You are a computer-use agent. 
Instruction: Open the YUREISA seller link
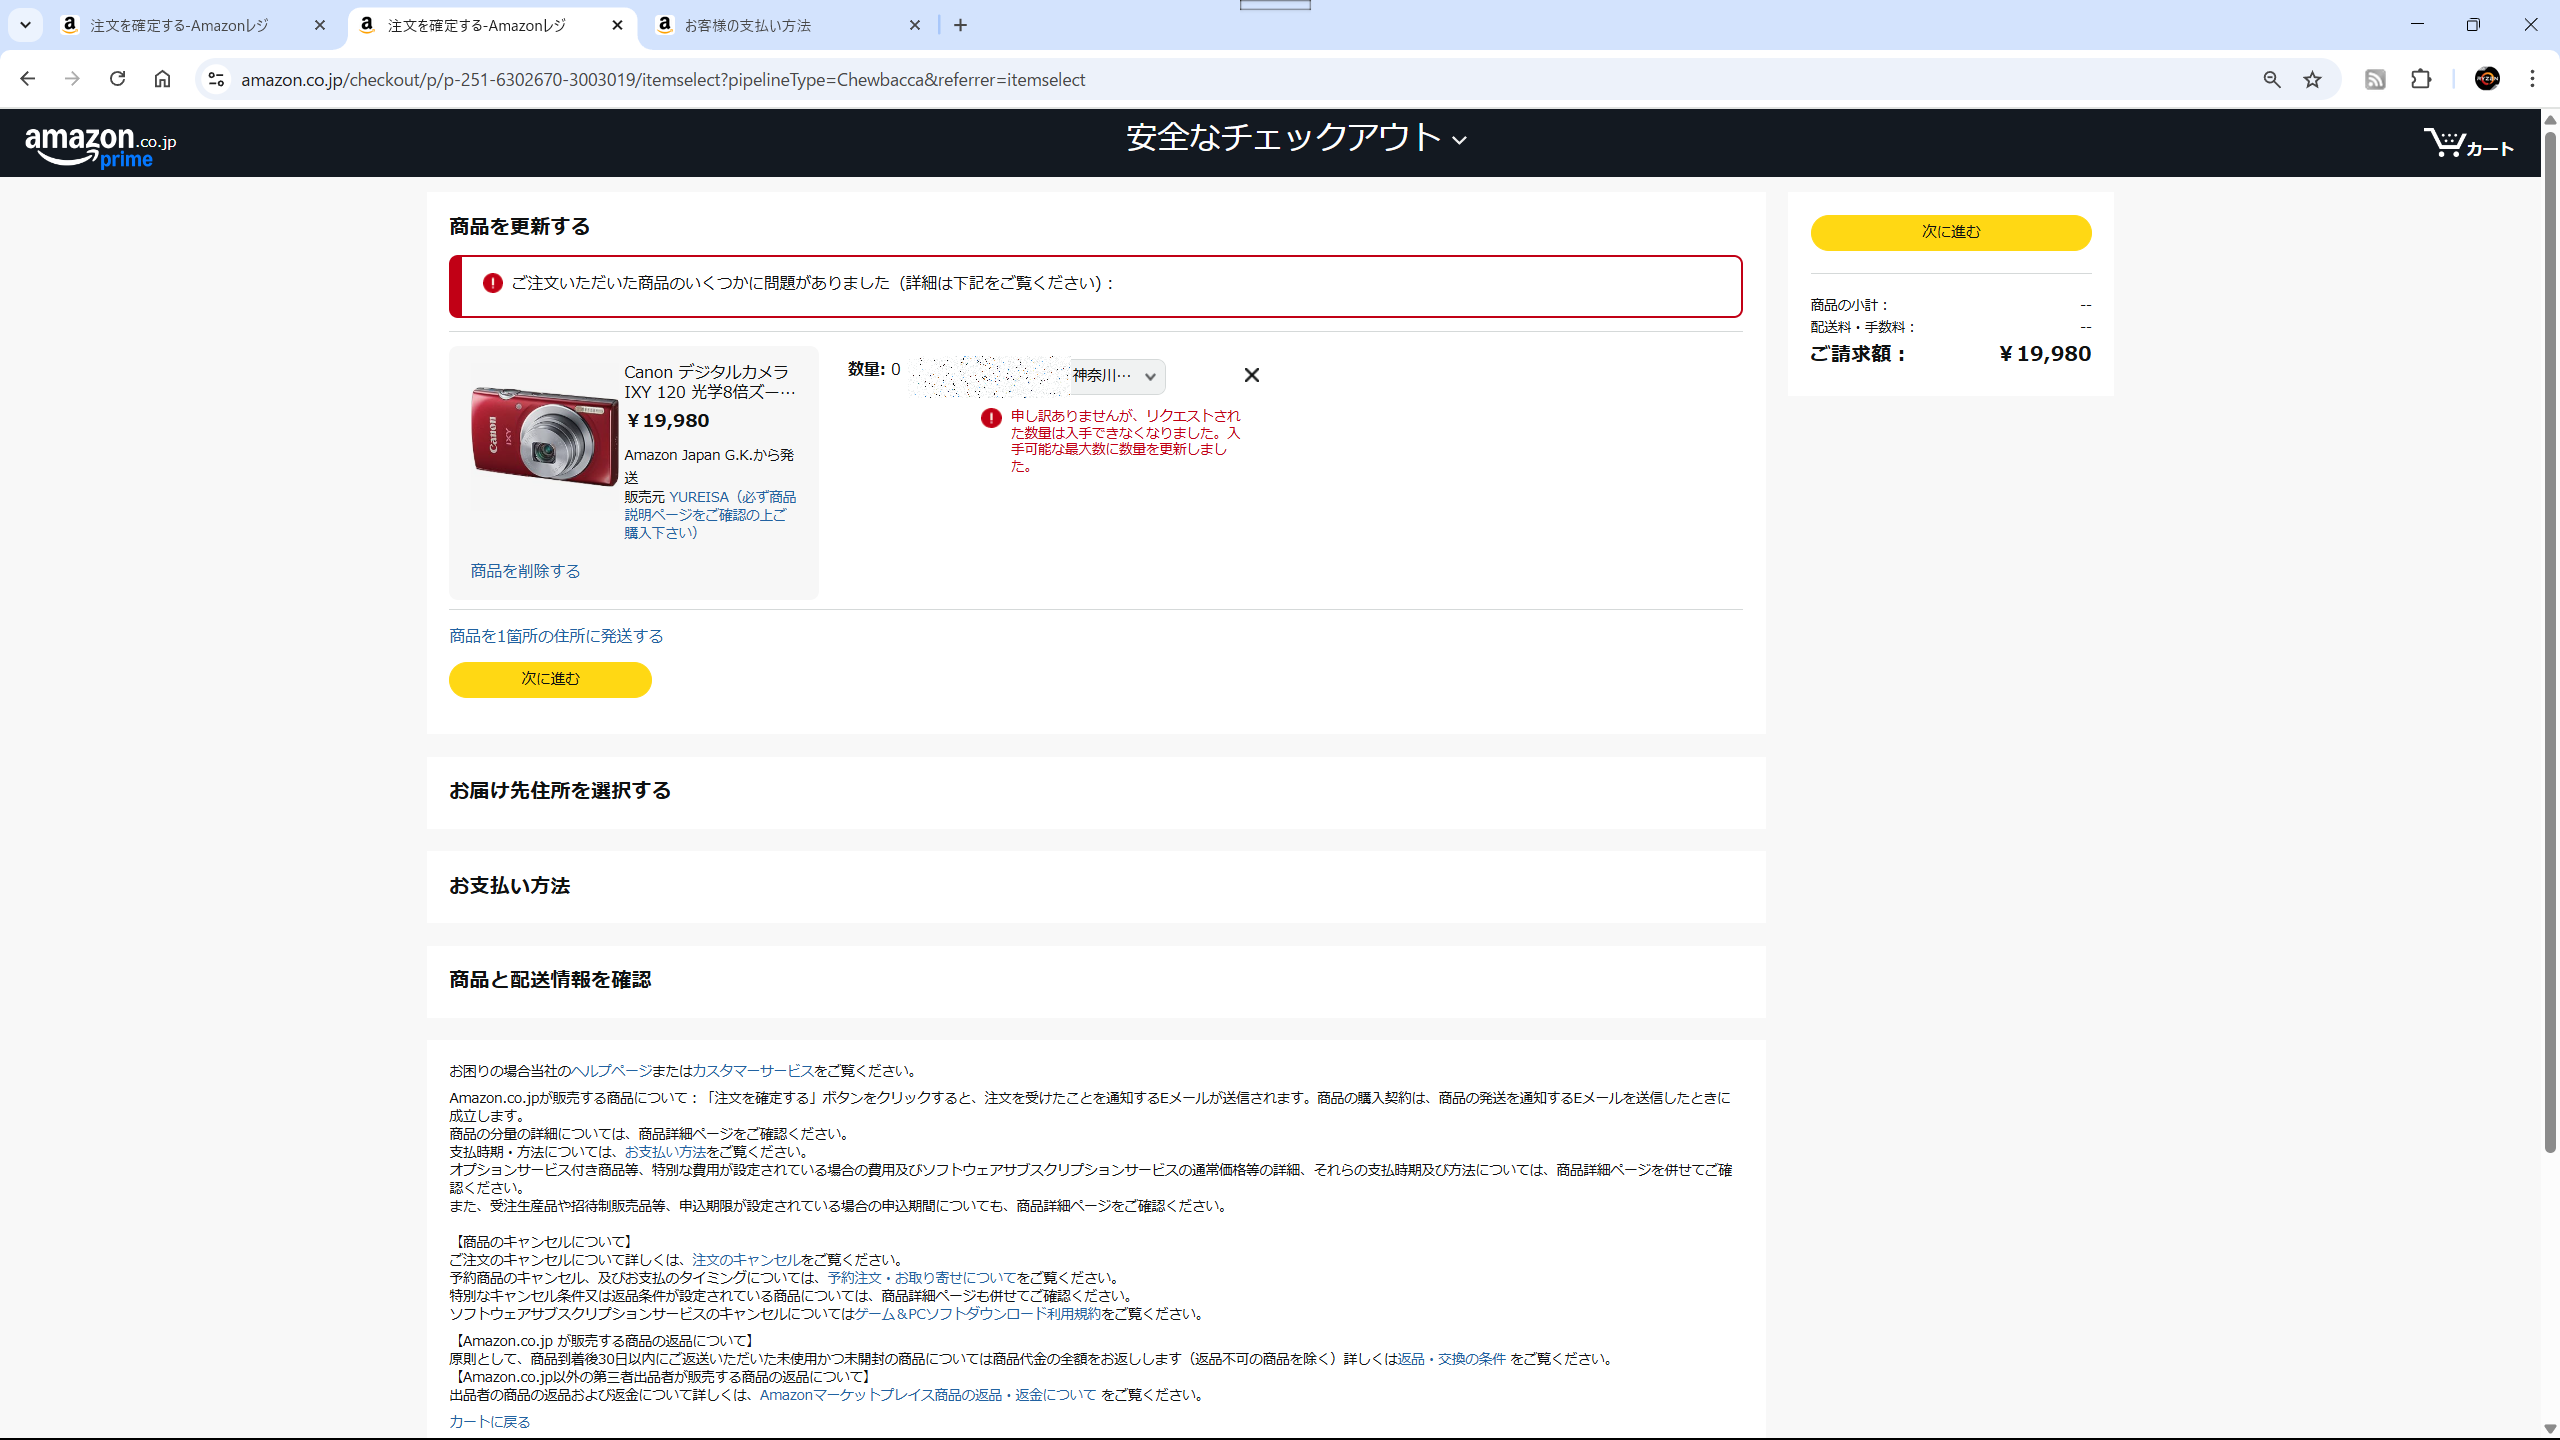point(699,497)
